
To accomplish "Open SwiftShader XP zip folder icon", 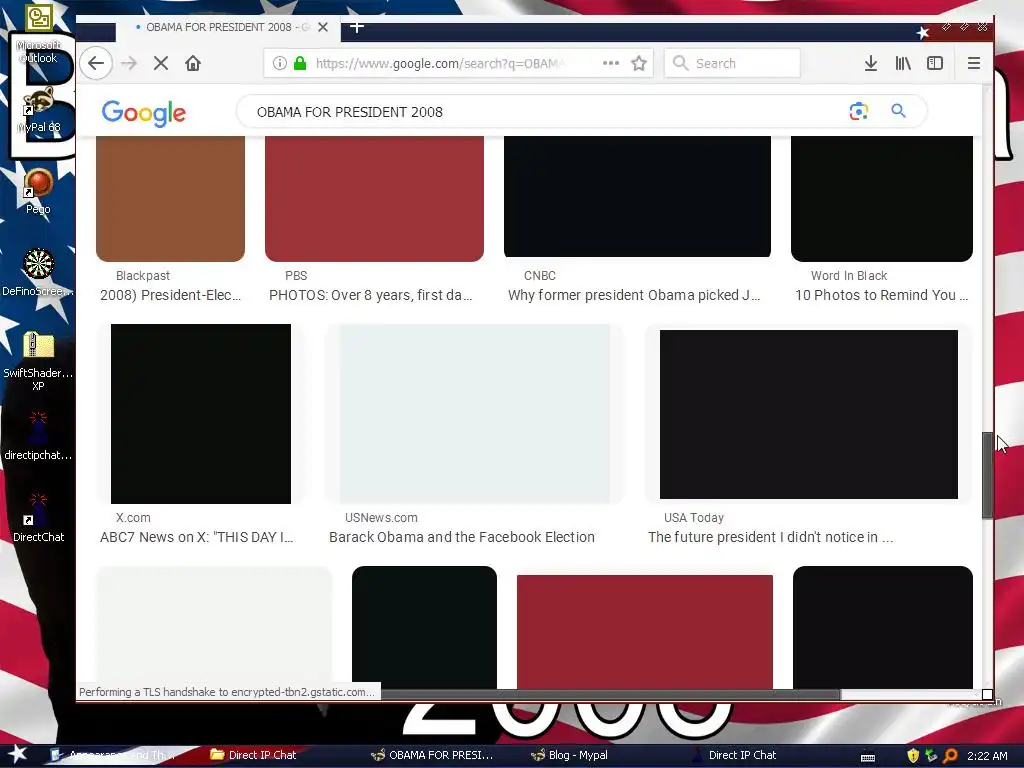I will tap(39, 360).
